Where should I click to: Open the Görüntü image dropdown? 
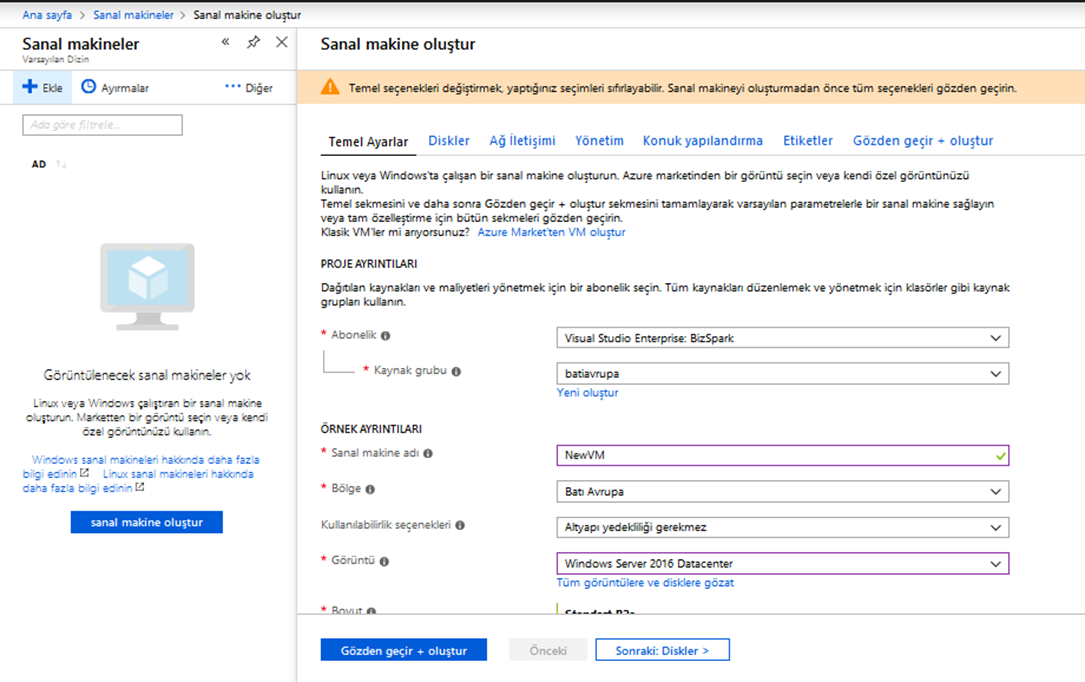pos(783,564)
